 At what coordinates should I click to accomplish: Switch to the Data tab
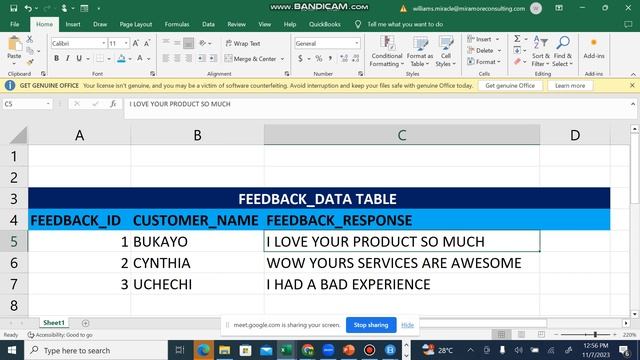208,24
